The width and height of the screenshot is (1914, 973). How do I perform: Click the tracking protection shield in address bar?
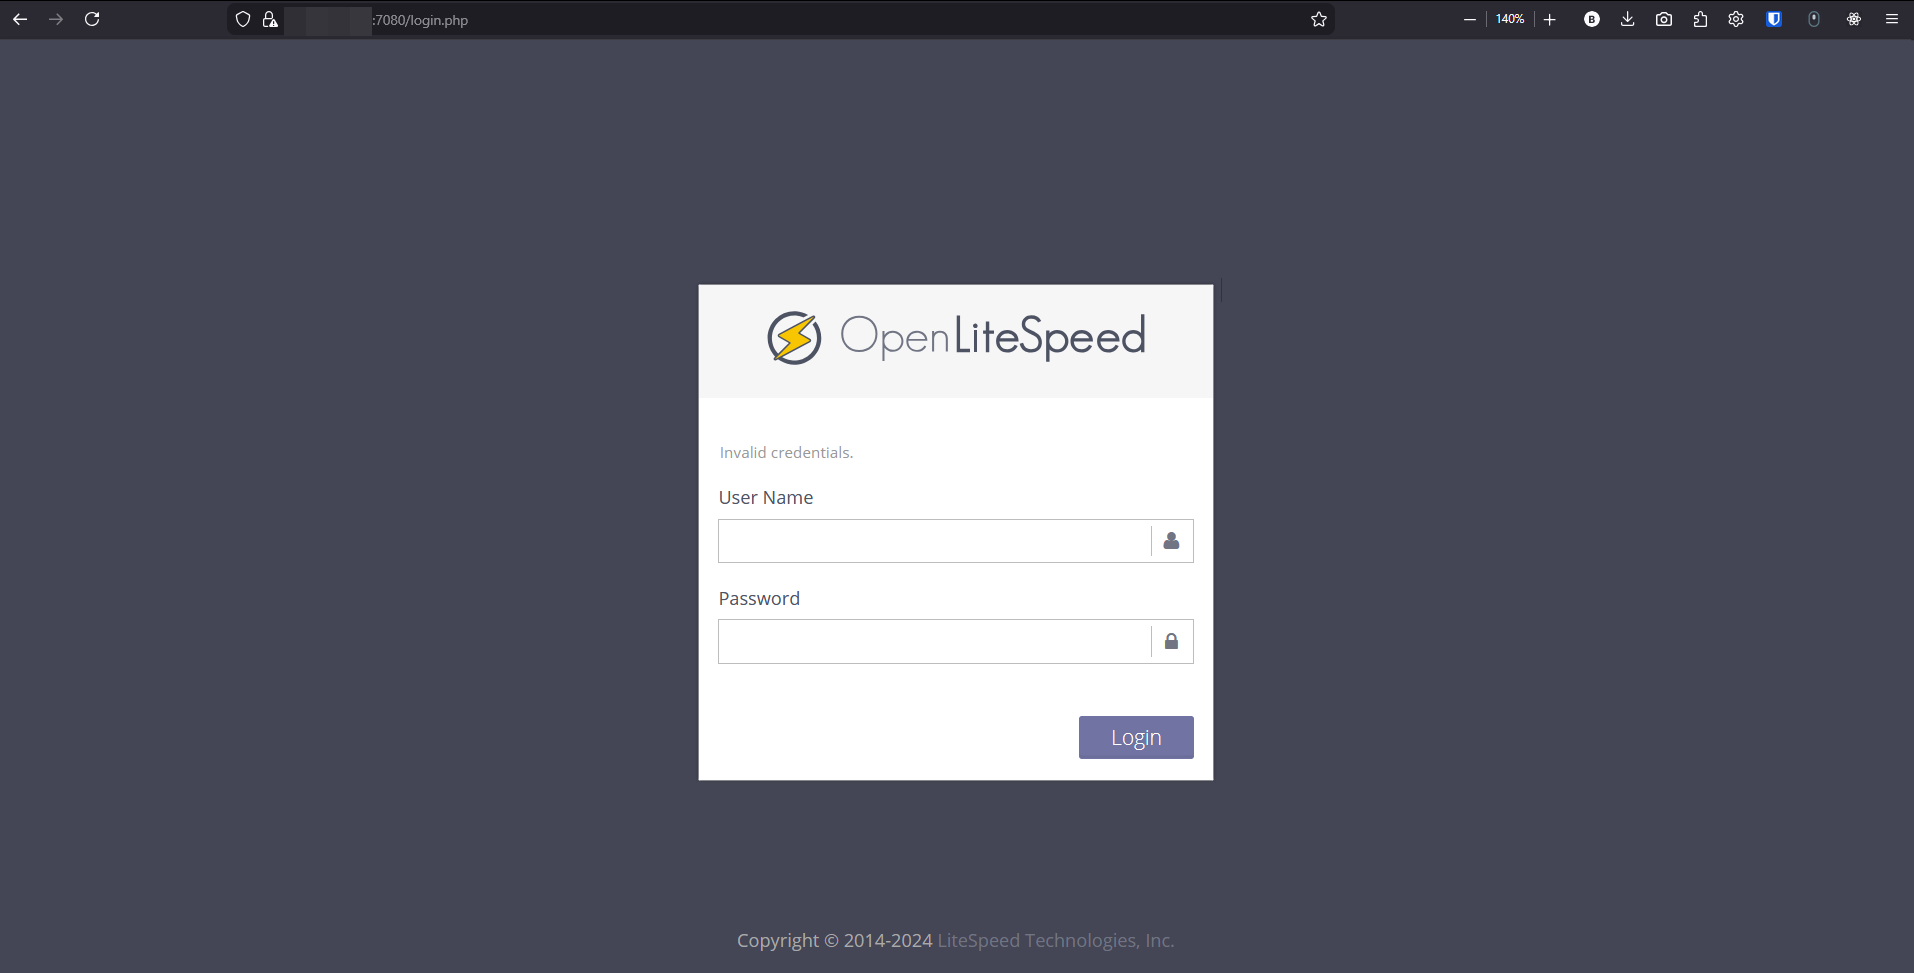point(242,19)
